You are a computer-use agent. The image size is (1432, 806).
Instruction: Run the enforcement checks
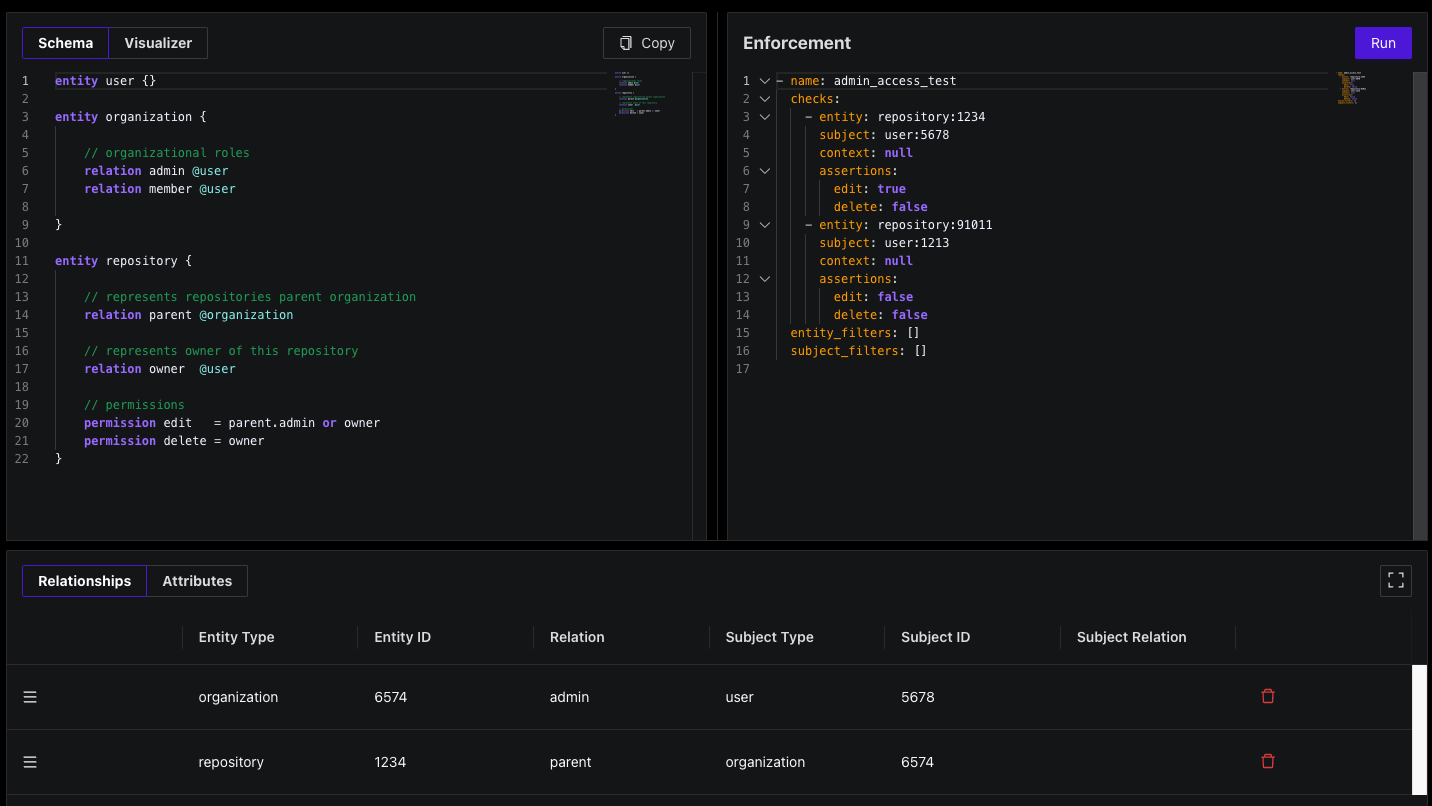pos(1383,43)
